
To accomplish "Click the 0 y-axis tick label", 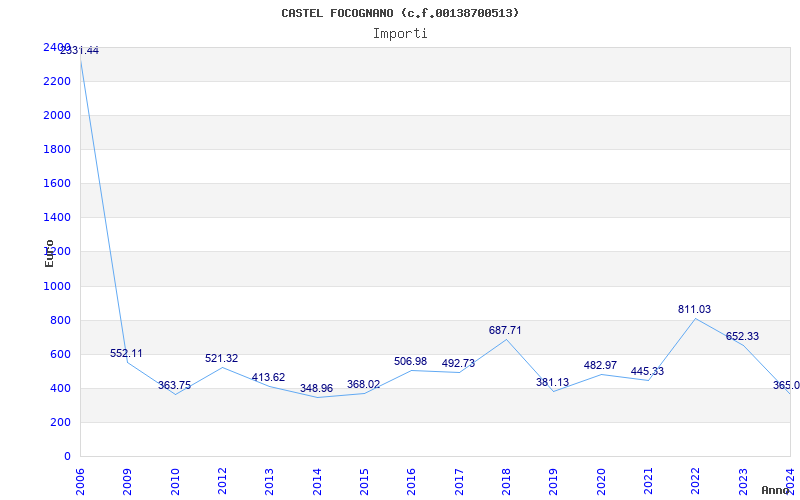I will pyautogui.click(x=67, y=456).
